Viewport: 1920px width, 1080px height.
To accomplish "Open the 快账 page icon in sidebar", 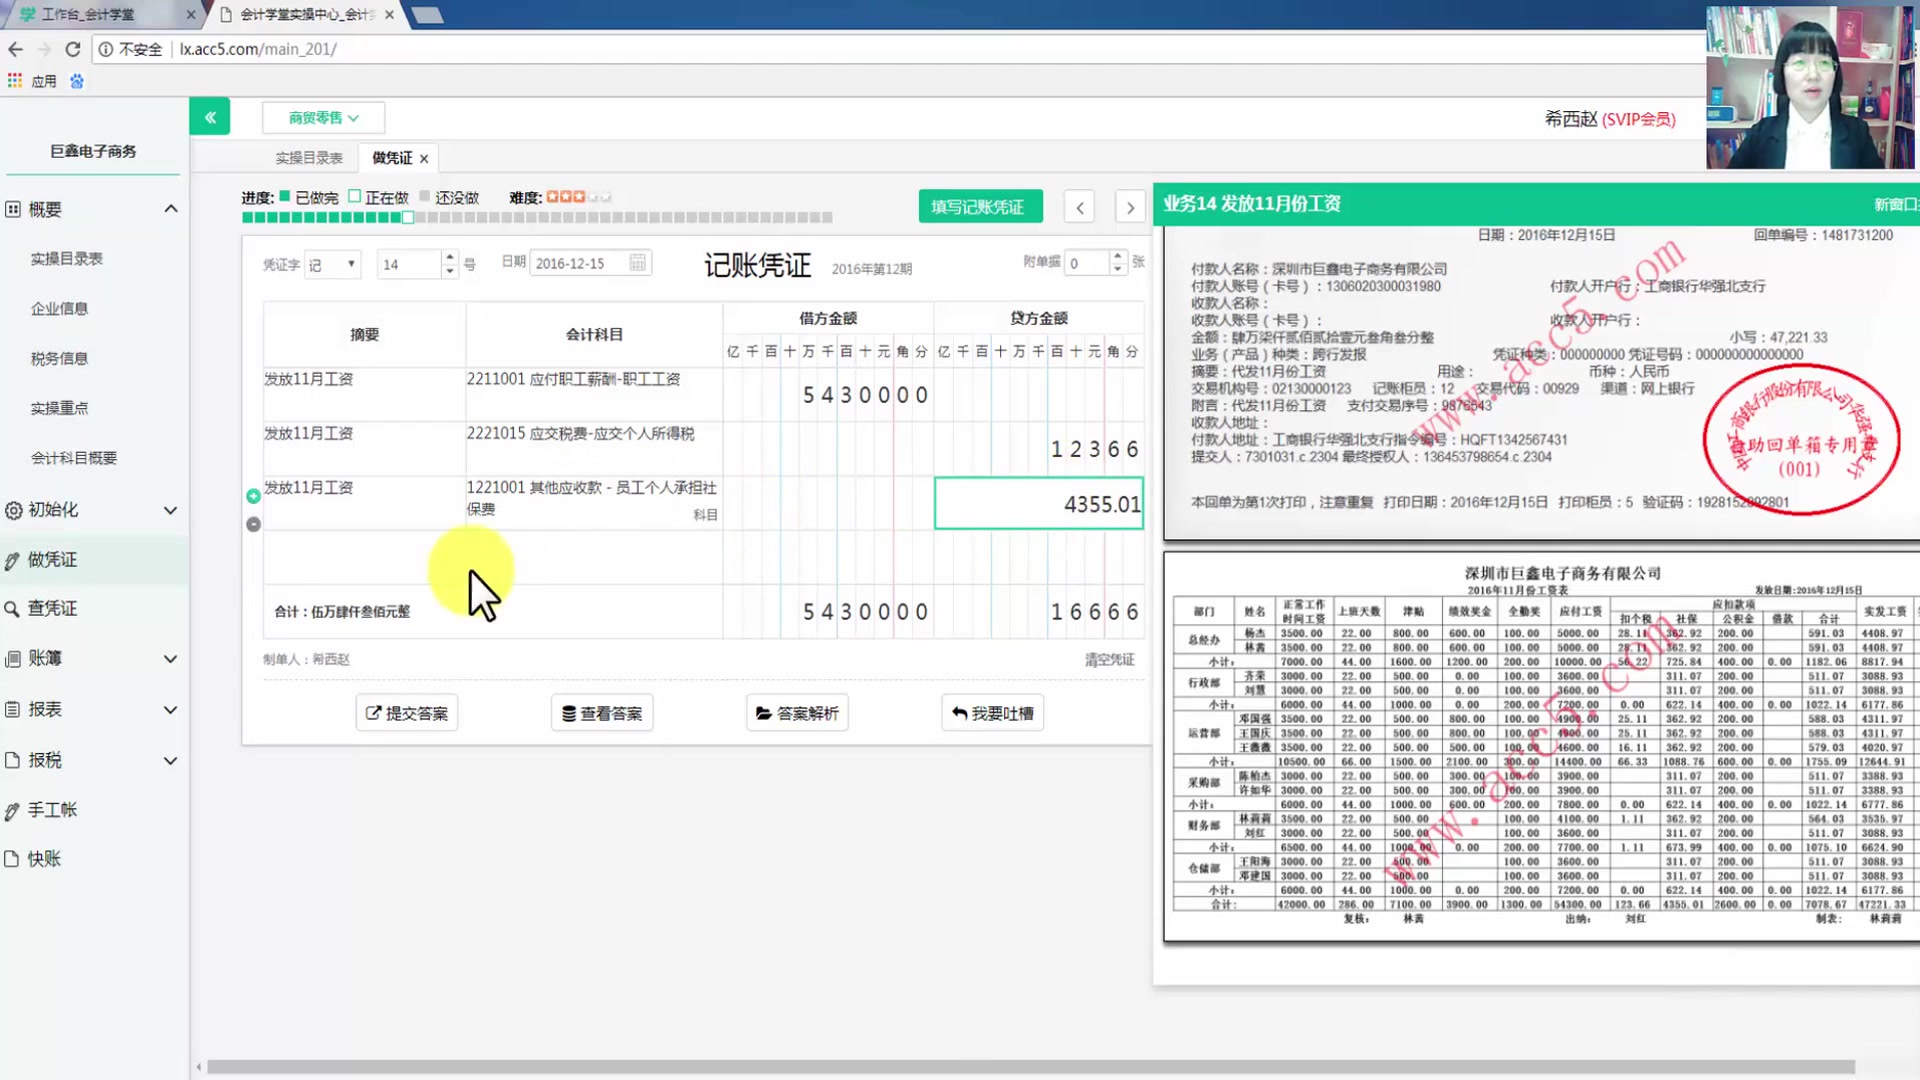I will pos(12,858).
